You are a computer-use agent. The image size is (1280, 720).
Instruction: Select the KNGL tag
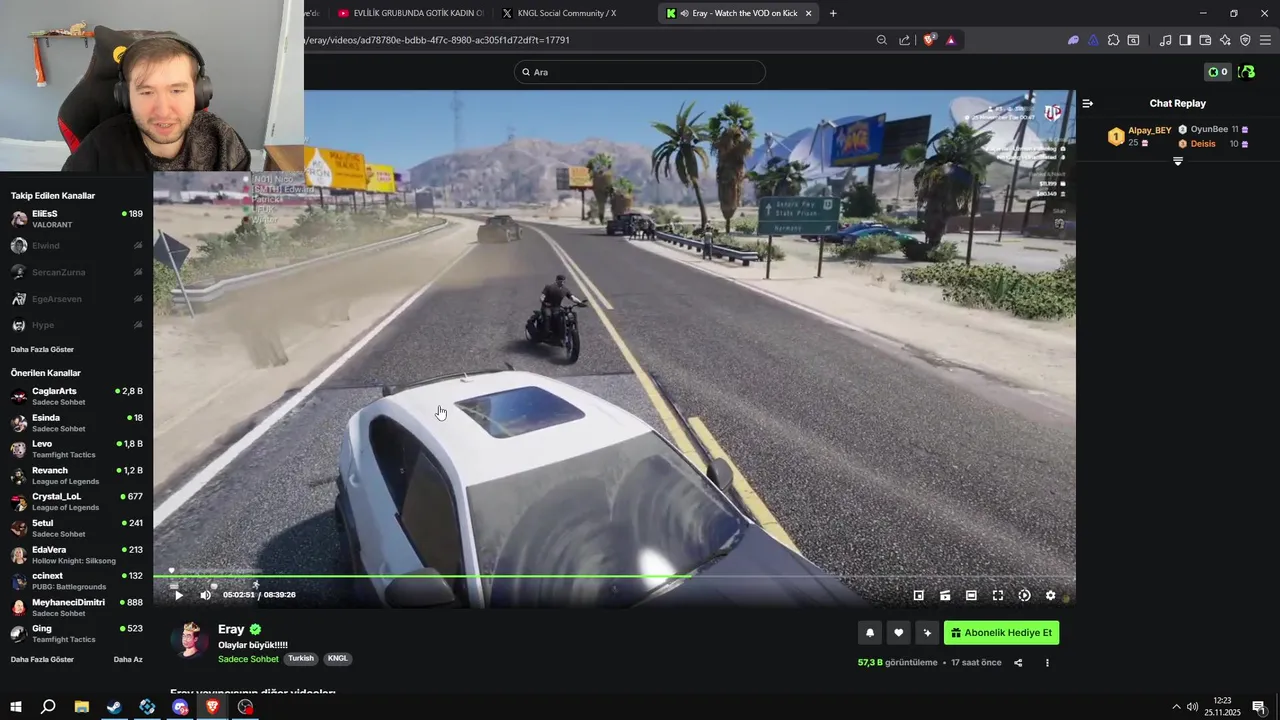tap(338, 659)
